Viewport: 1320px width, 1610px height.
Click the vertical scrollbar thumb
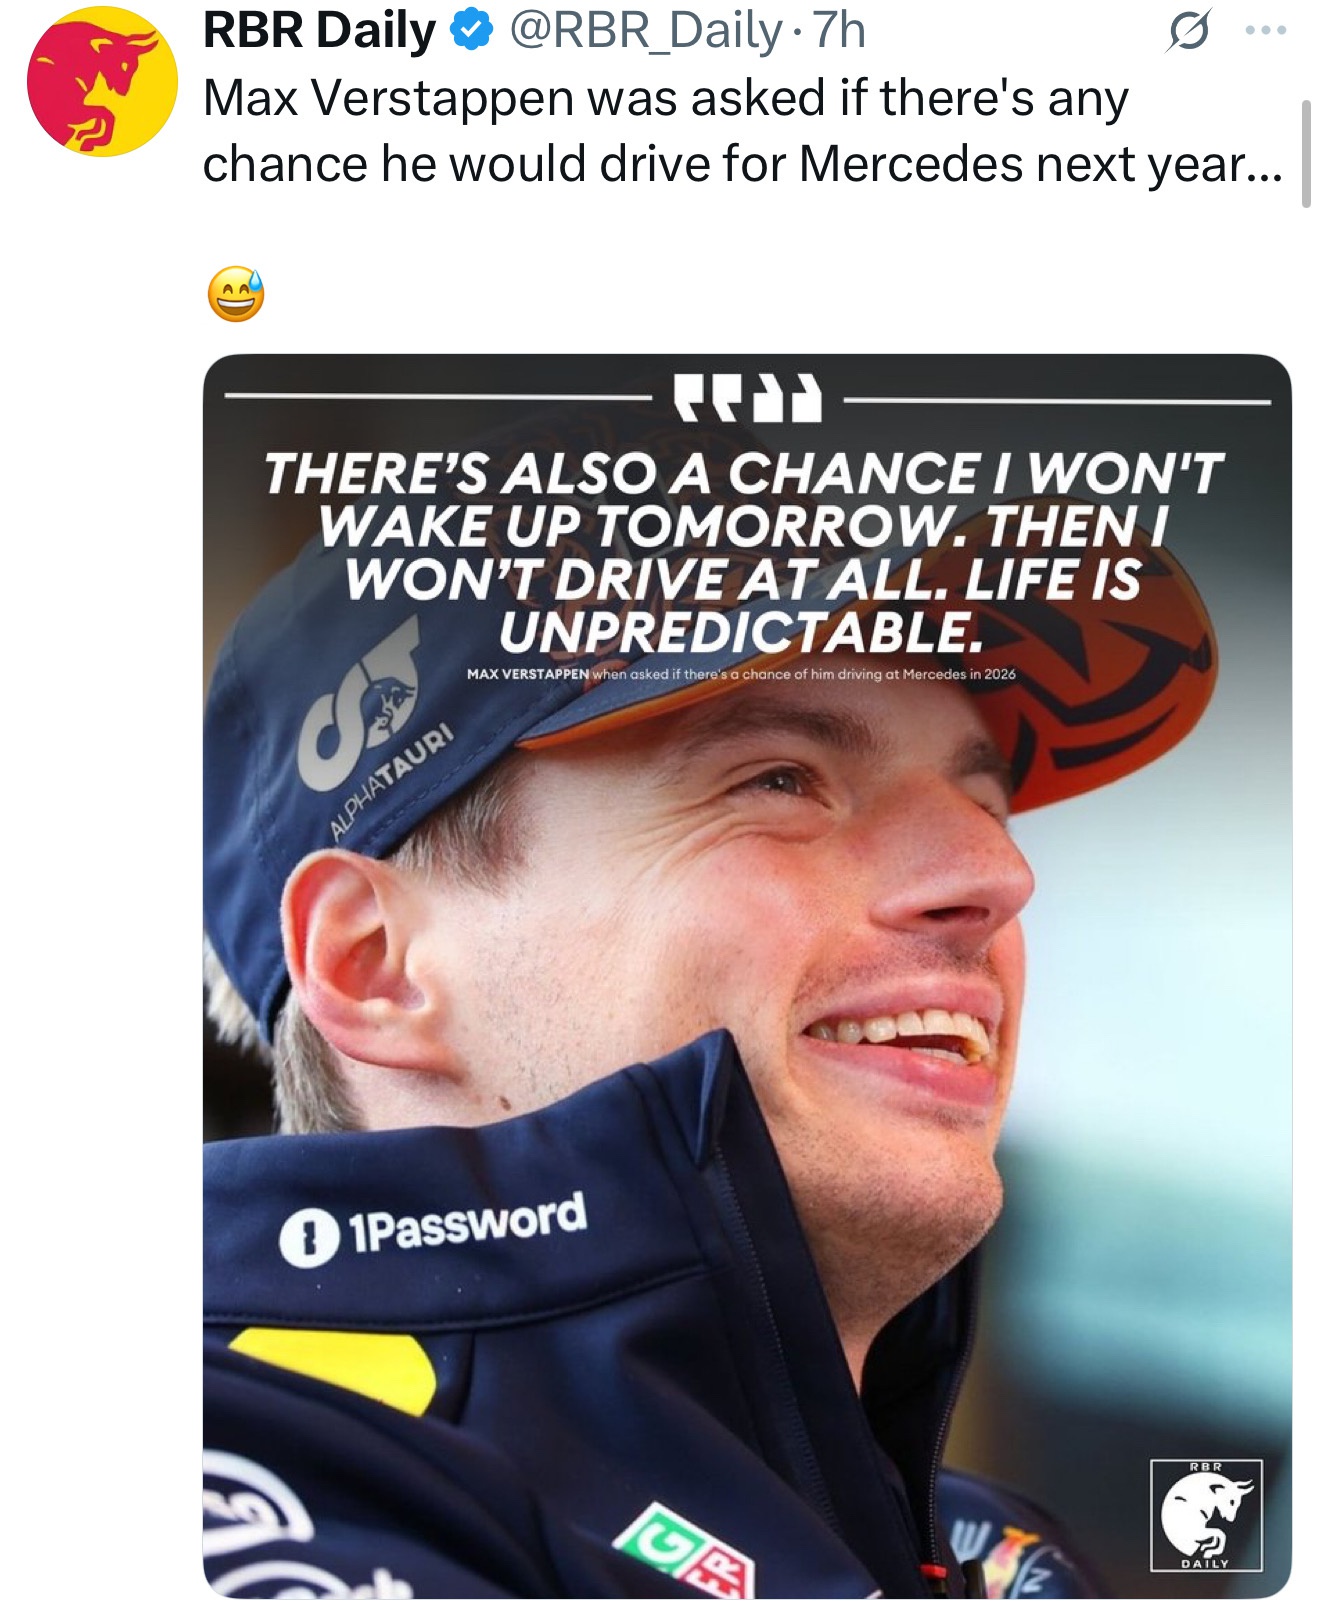(1306, 153)
